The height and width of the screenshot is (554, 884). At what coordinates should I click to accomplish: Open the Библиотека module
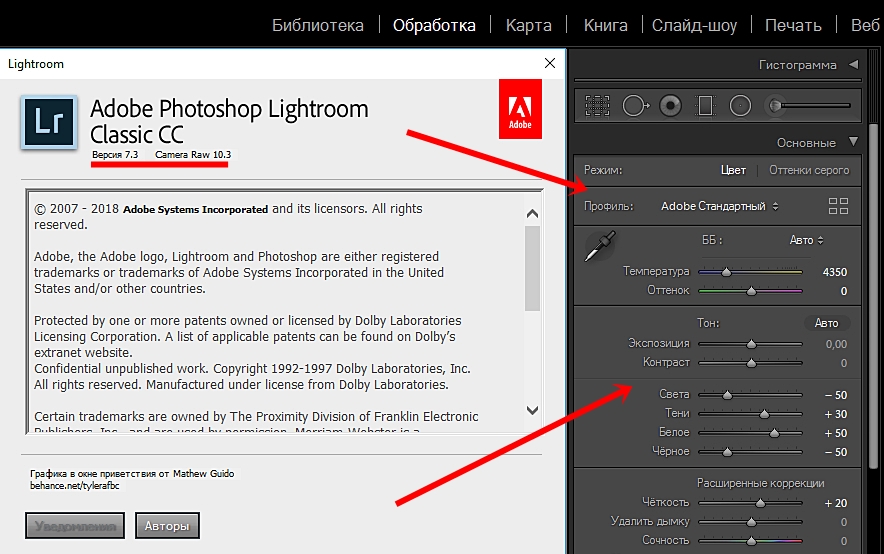pyautogui.click(x=317, y=25)
